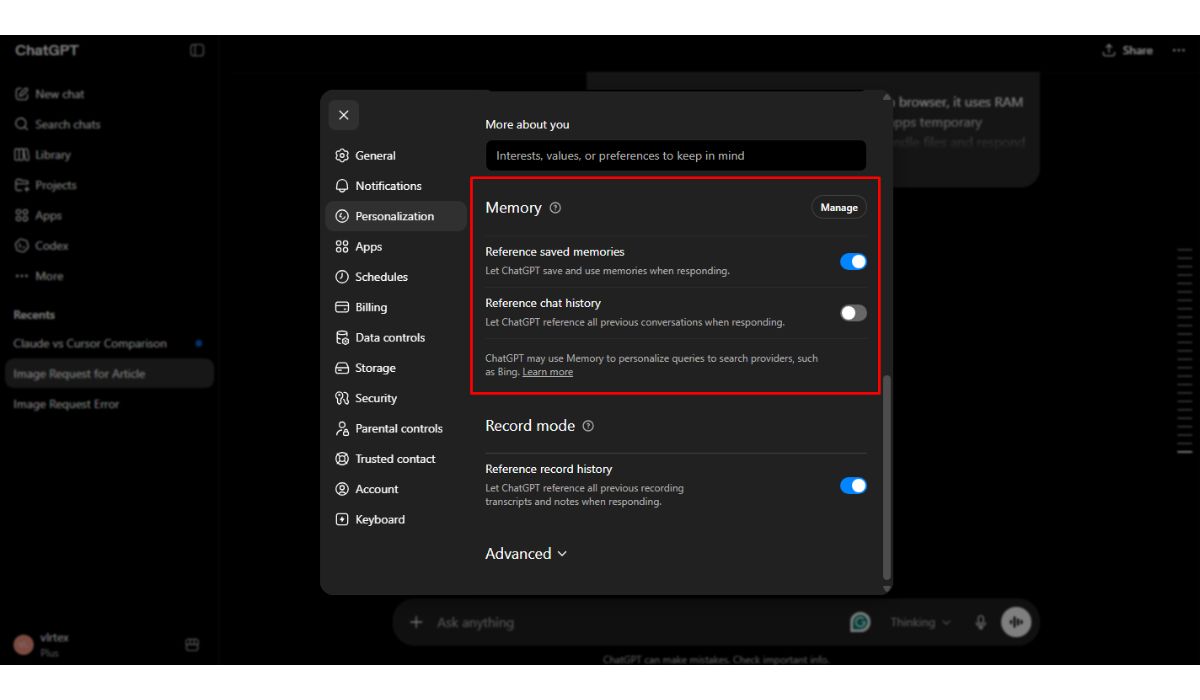Click the settings dialog scrollbar
1200x700 pixels.
tap(887, 477)
